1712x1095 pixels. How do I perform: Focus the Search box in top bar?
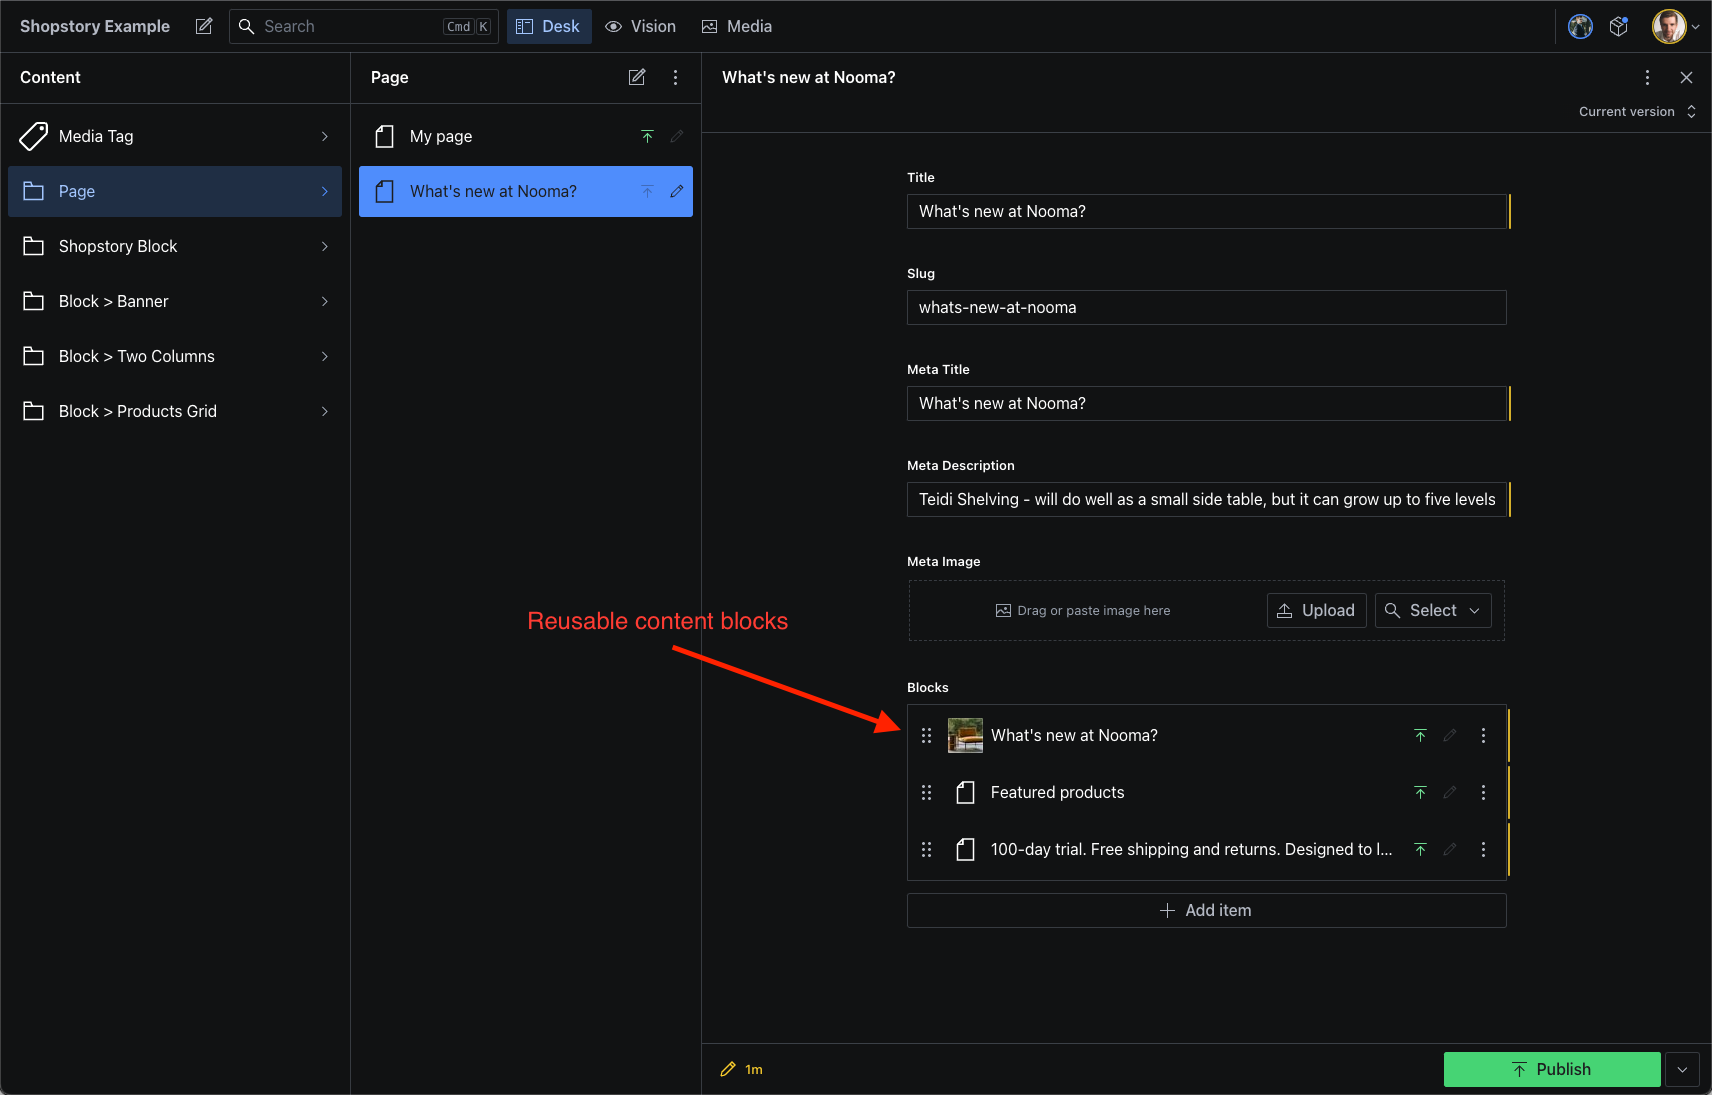[x=364, y=26]
